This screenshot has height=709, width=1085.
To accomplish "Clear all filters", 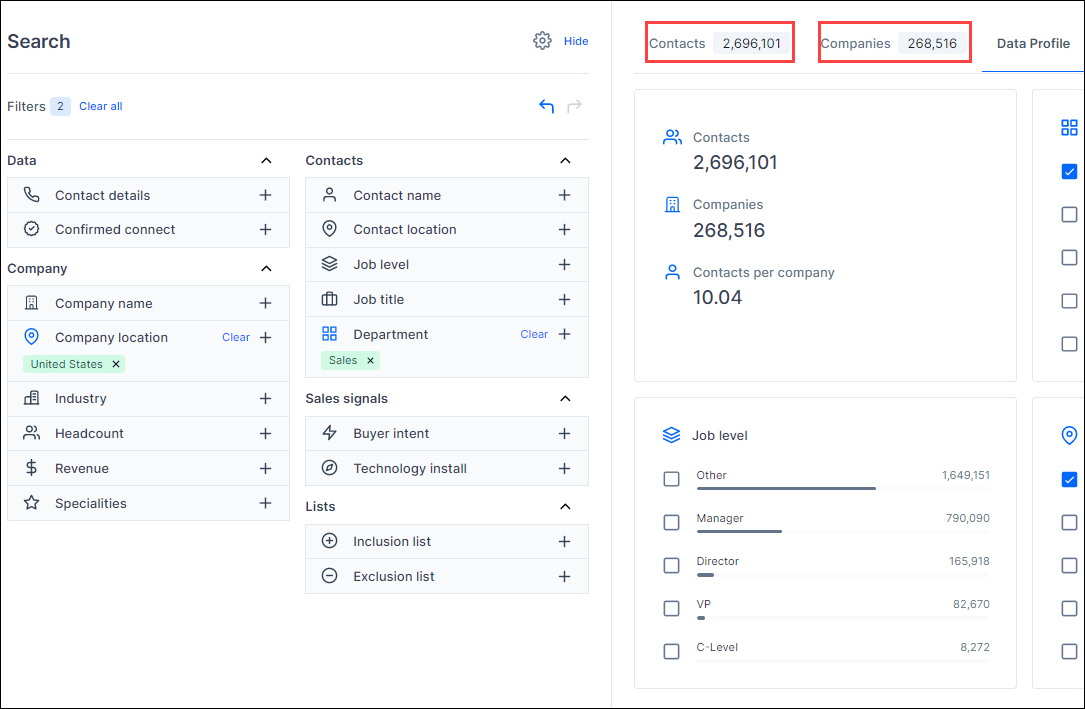I will [100, 106].
